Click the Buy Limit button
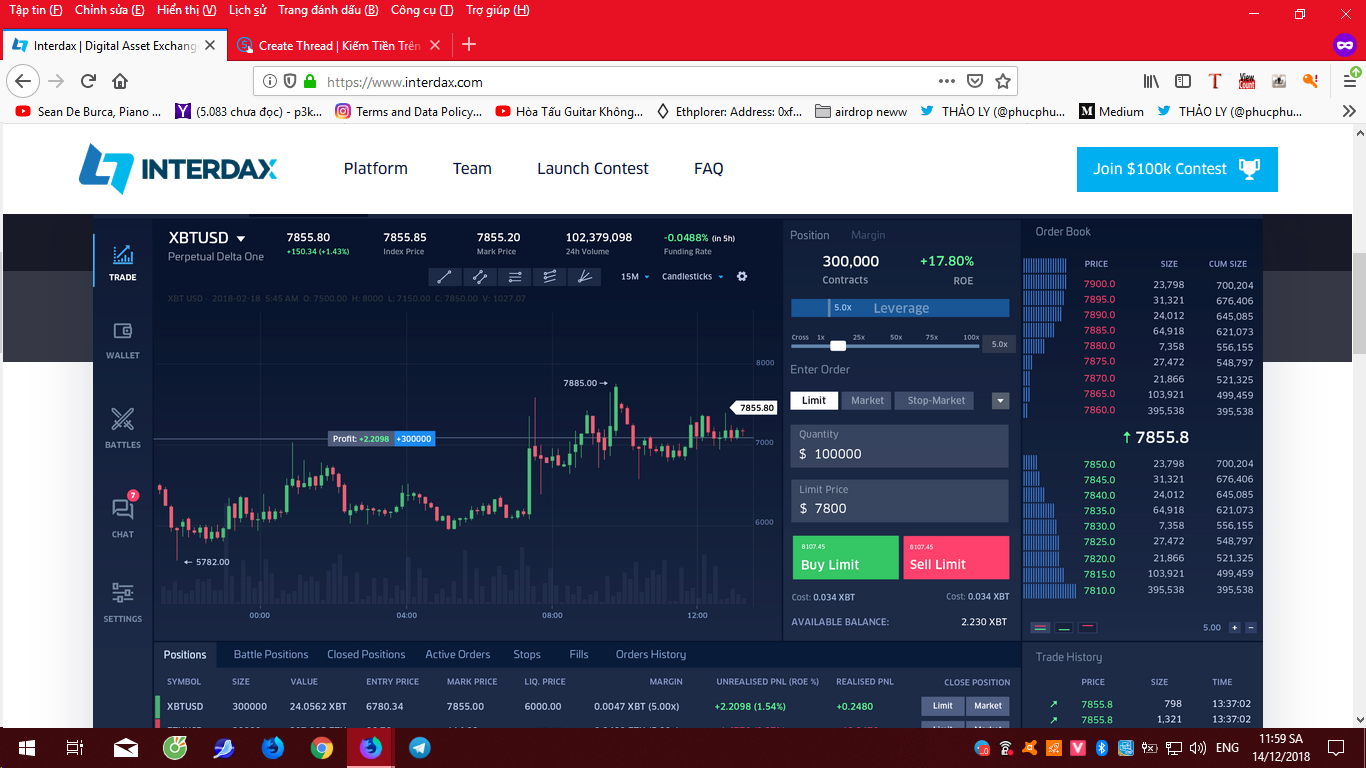 (x=846, y=557)
